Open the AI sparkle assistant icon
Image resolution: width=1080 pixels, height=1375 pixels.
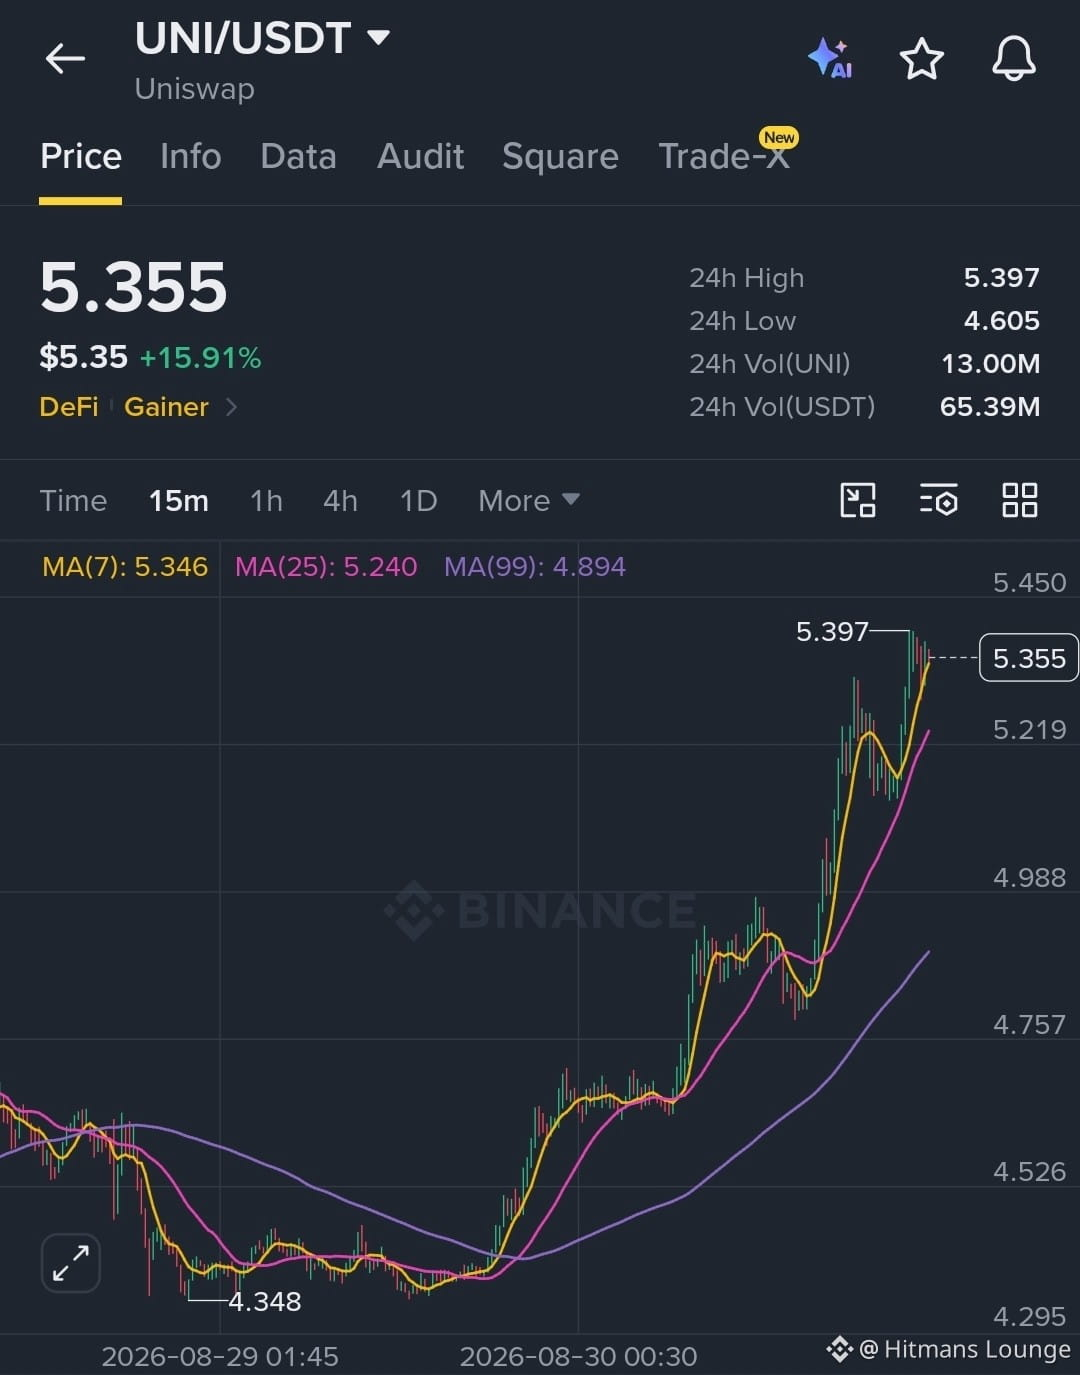[x=830, y=58]
